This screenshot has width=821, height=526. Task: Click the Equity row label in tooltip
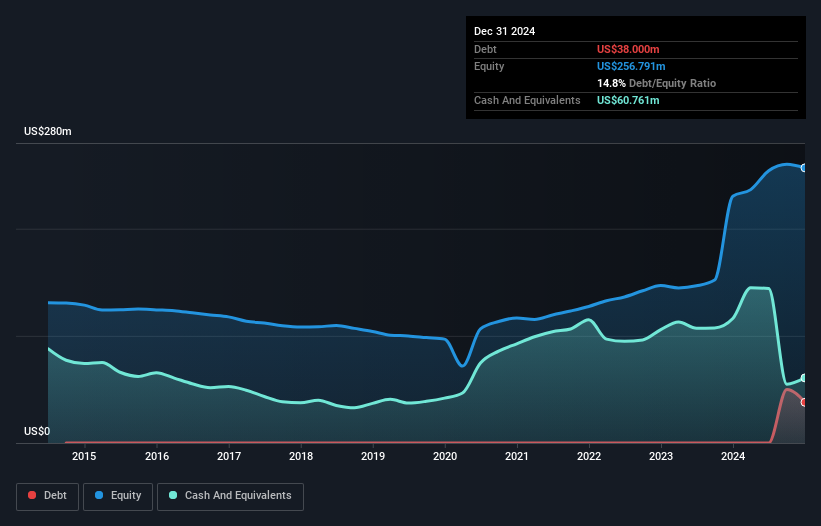tap(489, 66)
